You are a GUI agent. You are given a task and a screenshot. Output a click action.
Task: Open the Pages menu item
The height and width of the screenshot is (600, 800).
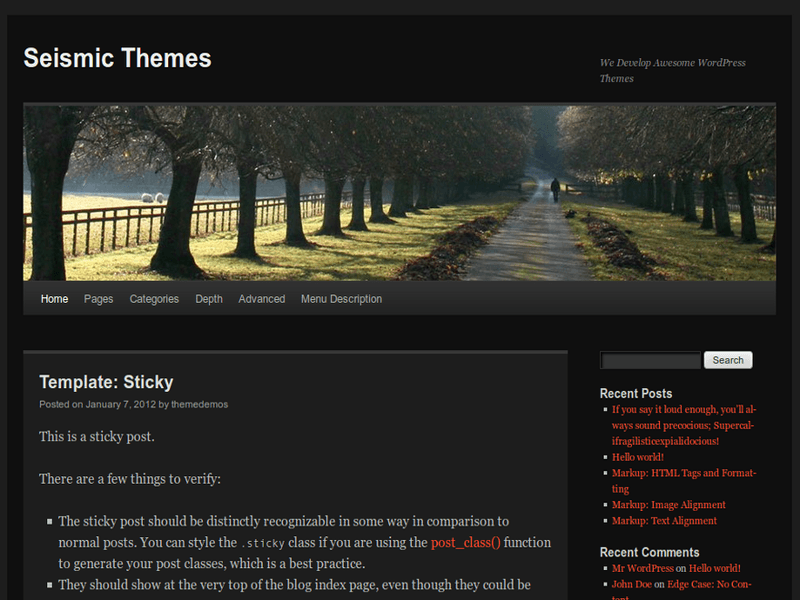coord(98,299)
